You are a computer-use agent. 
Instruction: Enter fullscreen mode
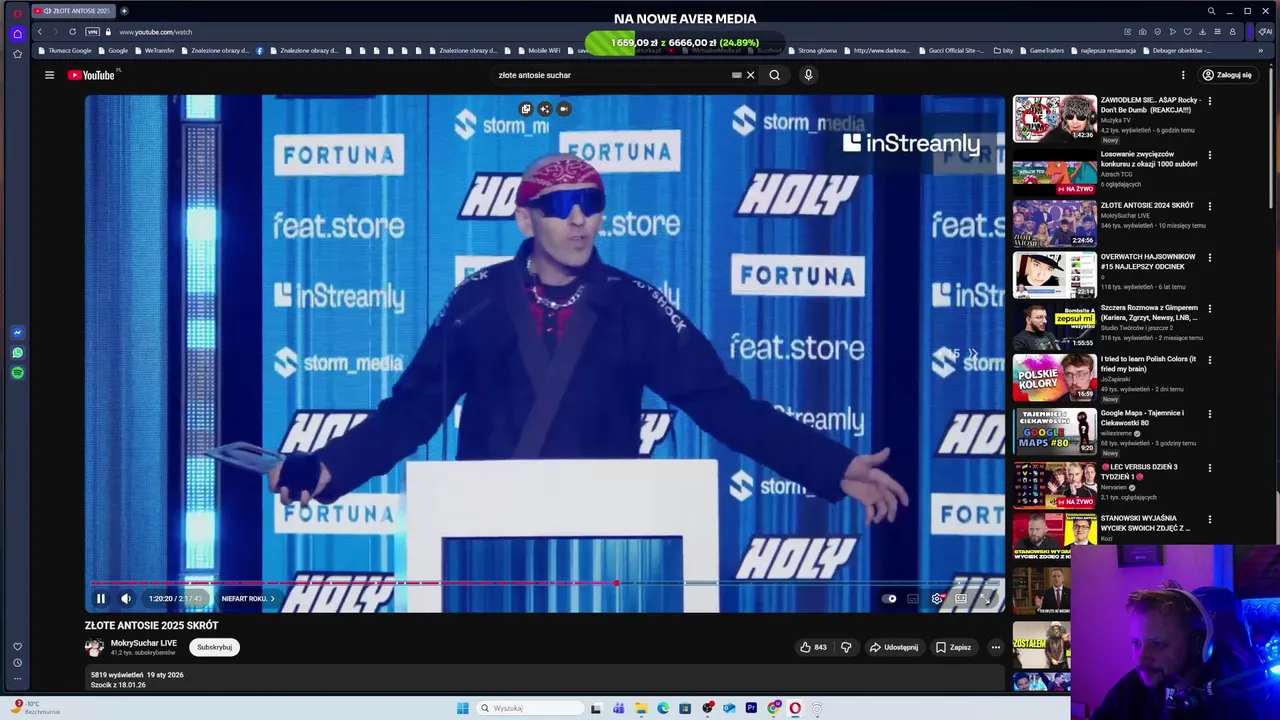(x=985, y=599)
